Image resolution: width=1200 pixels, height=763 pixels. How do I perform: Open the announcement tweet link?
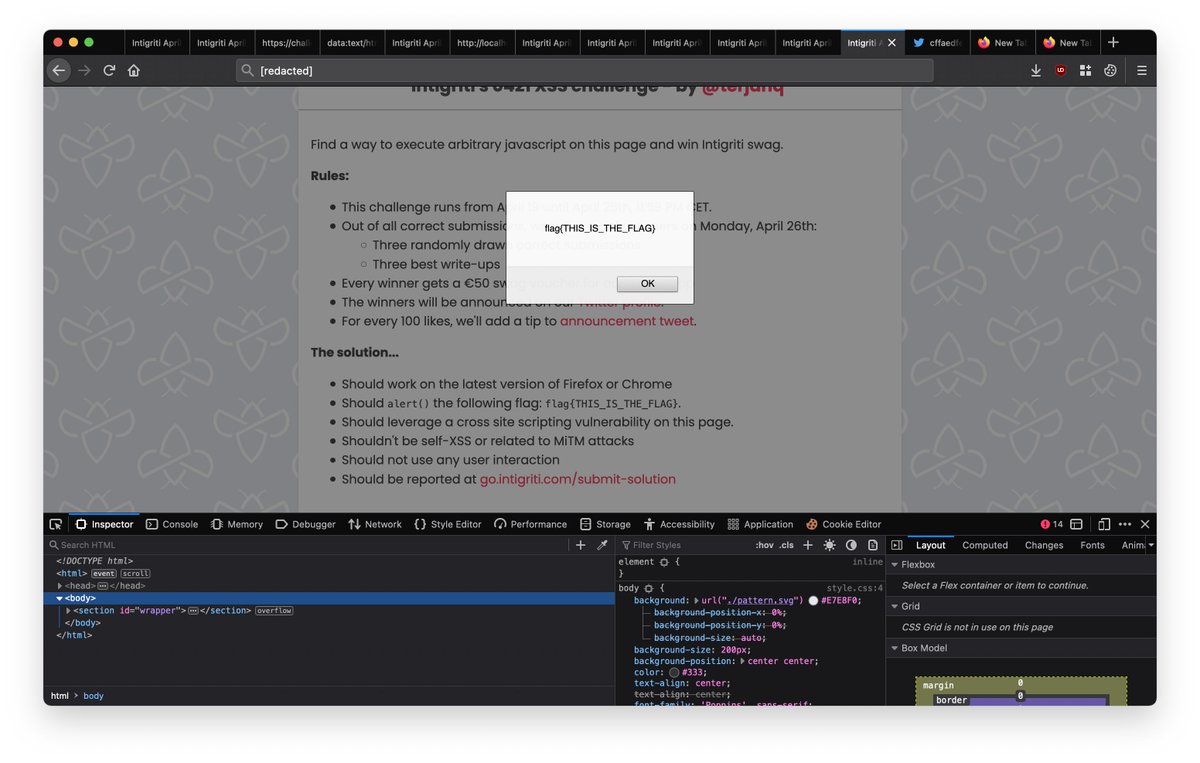(626, 321)
